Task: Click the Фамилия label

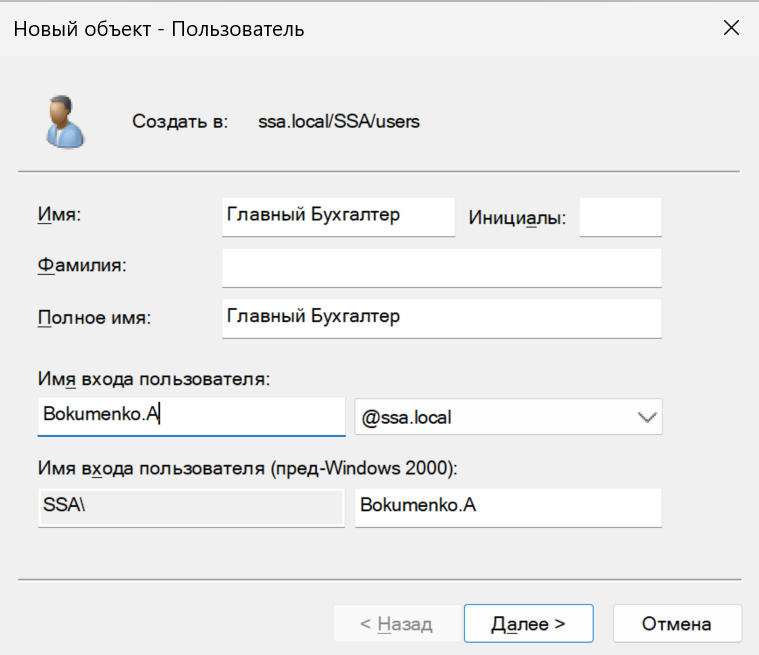Action: pyautogui.click(x=82, y=267)
